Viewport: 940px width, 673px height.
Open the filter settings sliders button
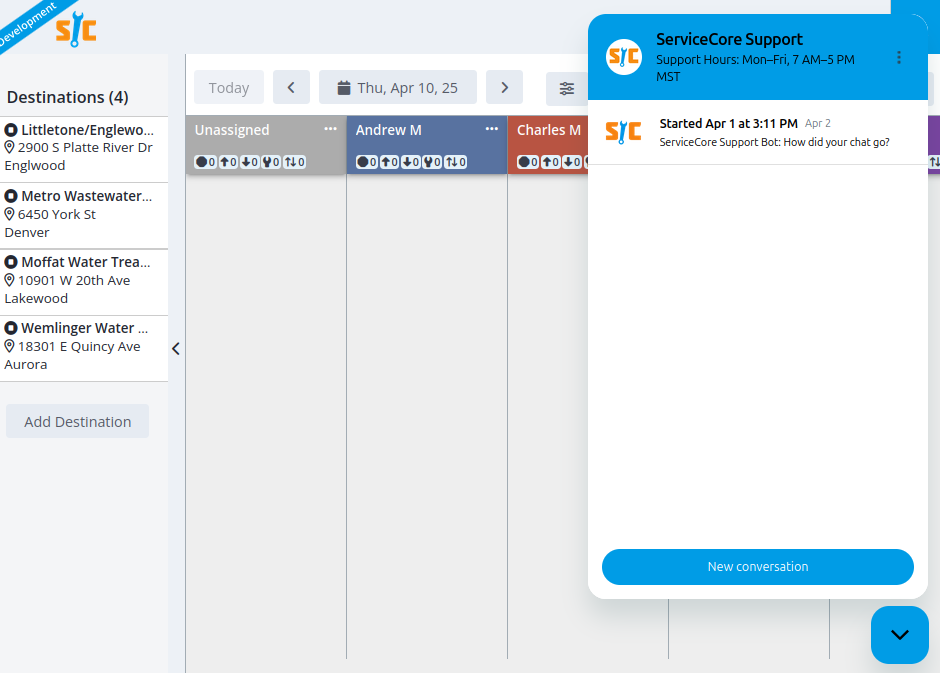coord(567,89)
